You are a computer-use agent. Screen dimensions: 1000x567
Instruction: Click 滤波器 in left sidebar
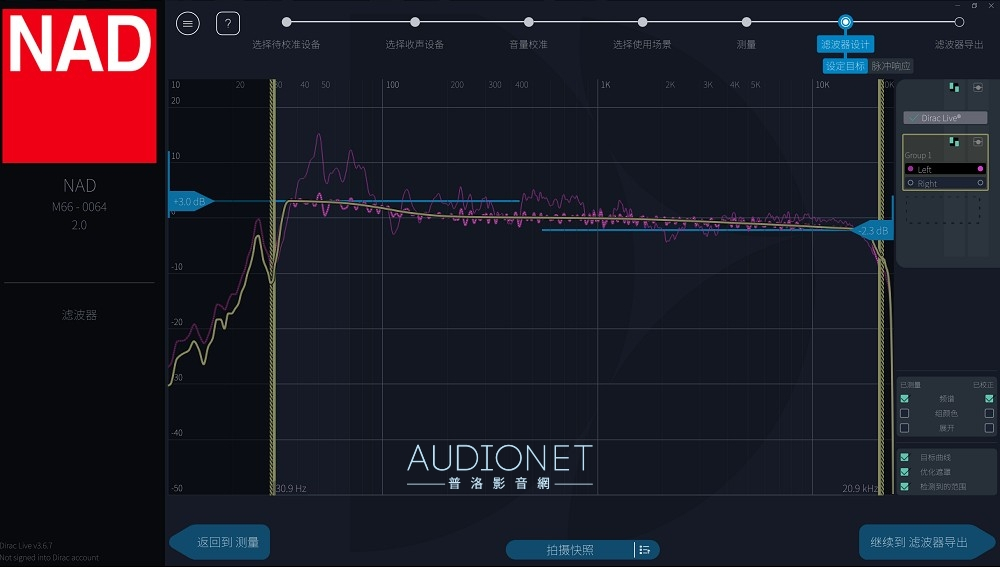[x=79, y=315]
